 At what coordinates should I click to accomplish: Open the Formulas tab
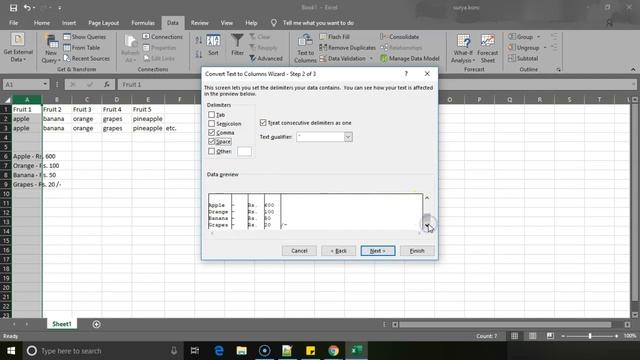pyautogui.click(x=143, y=23)
